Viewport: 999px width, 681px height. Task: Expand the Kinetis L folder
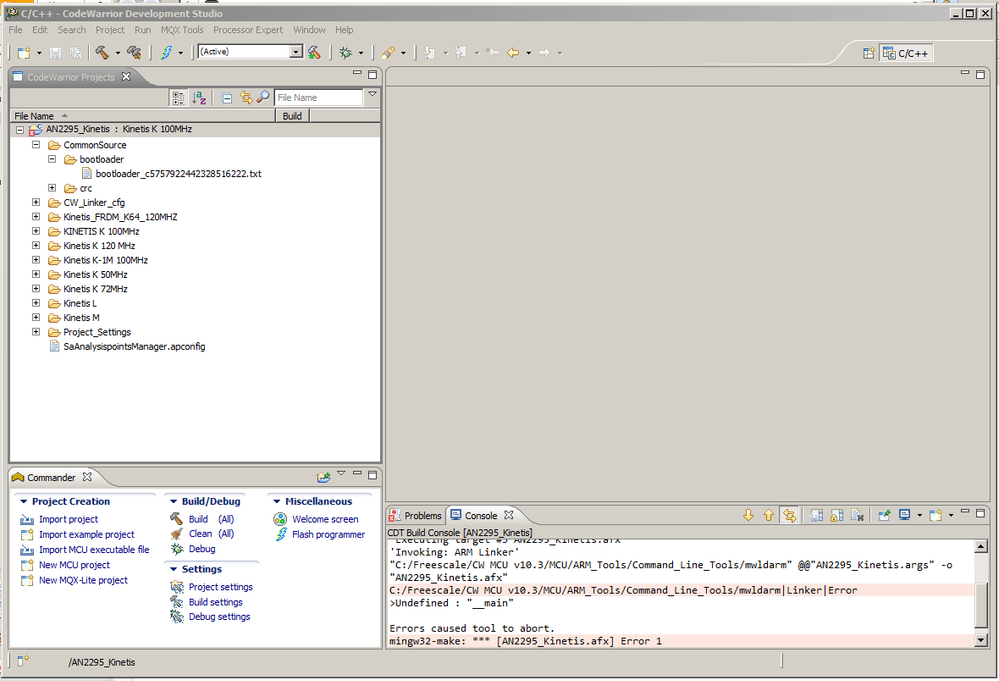pos(36,303)
